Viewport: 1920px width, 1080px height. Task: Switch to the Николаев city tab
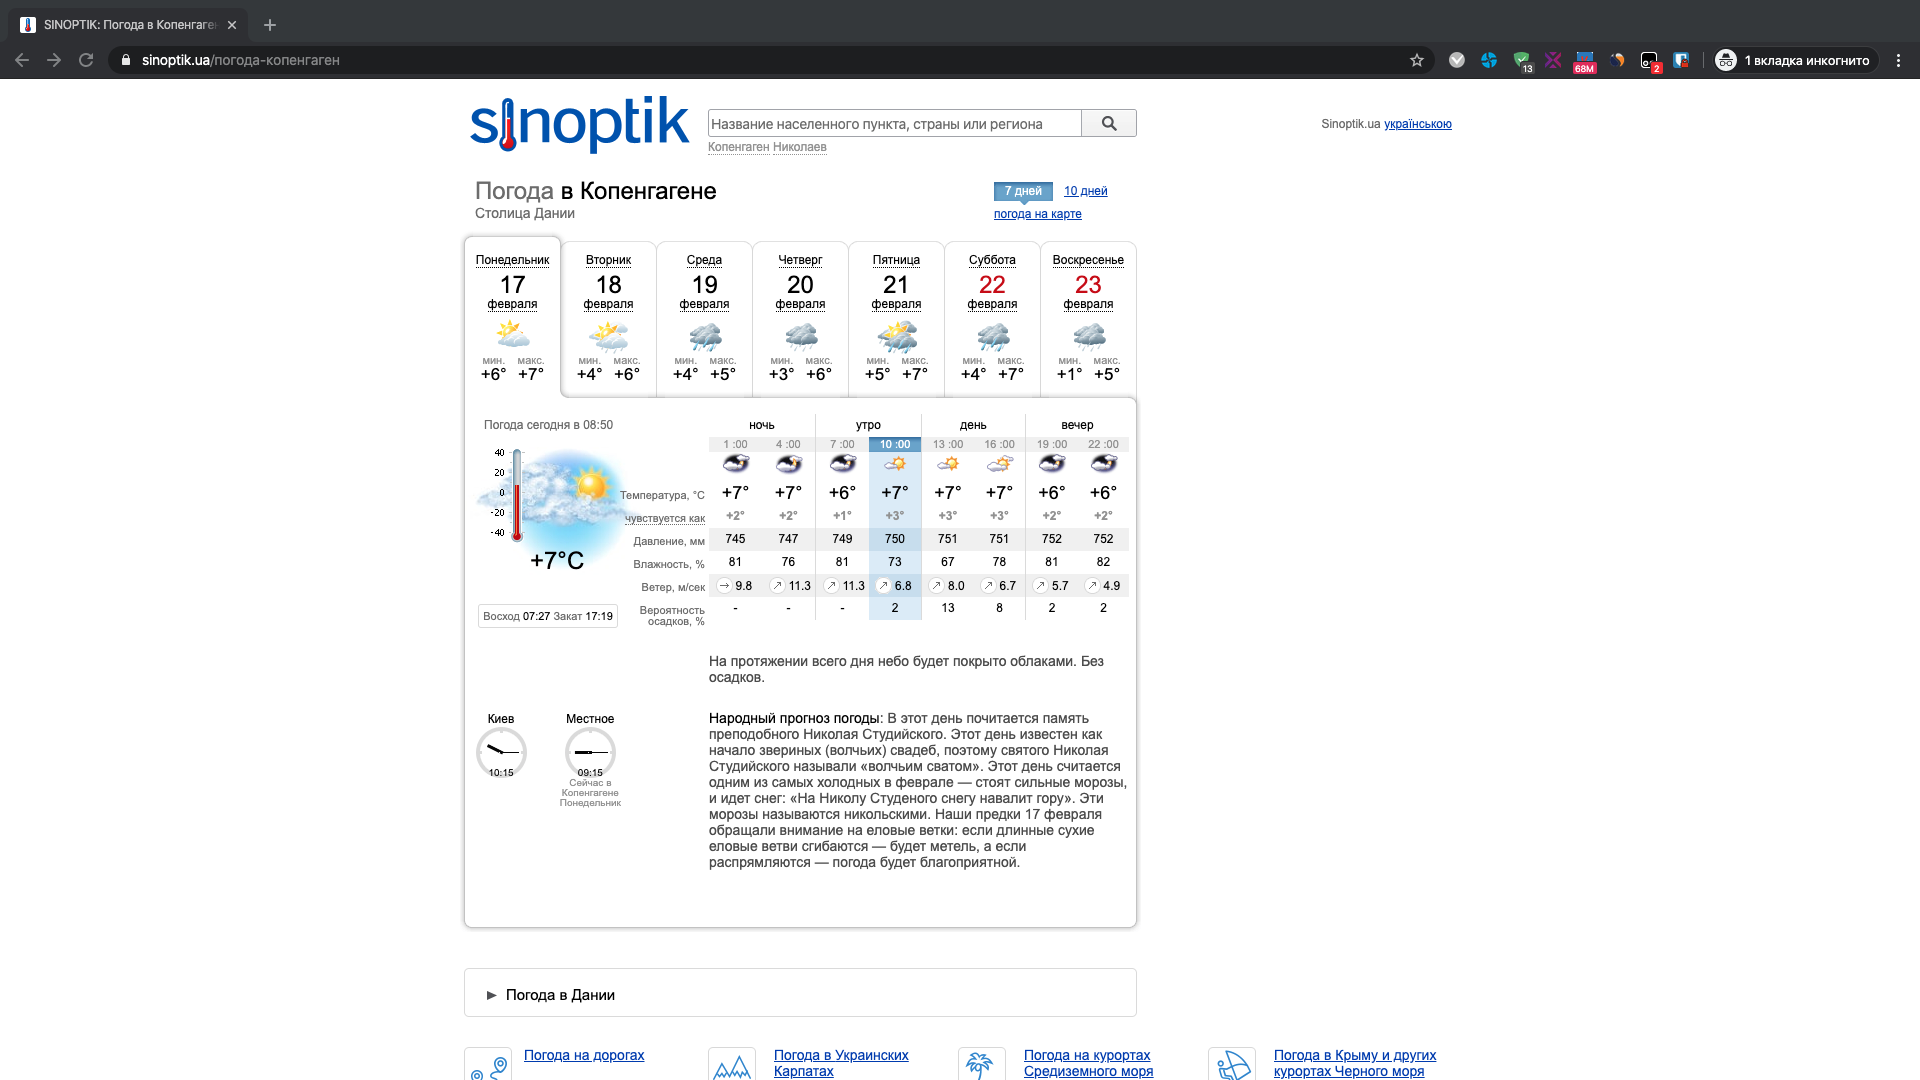coord(801,147)
